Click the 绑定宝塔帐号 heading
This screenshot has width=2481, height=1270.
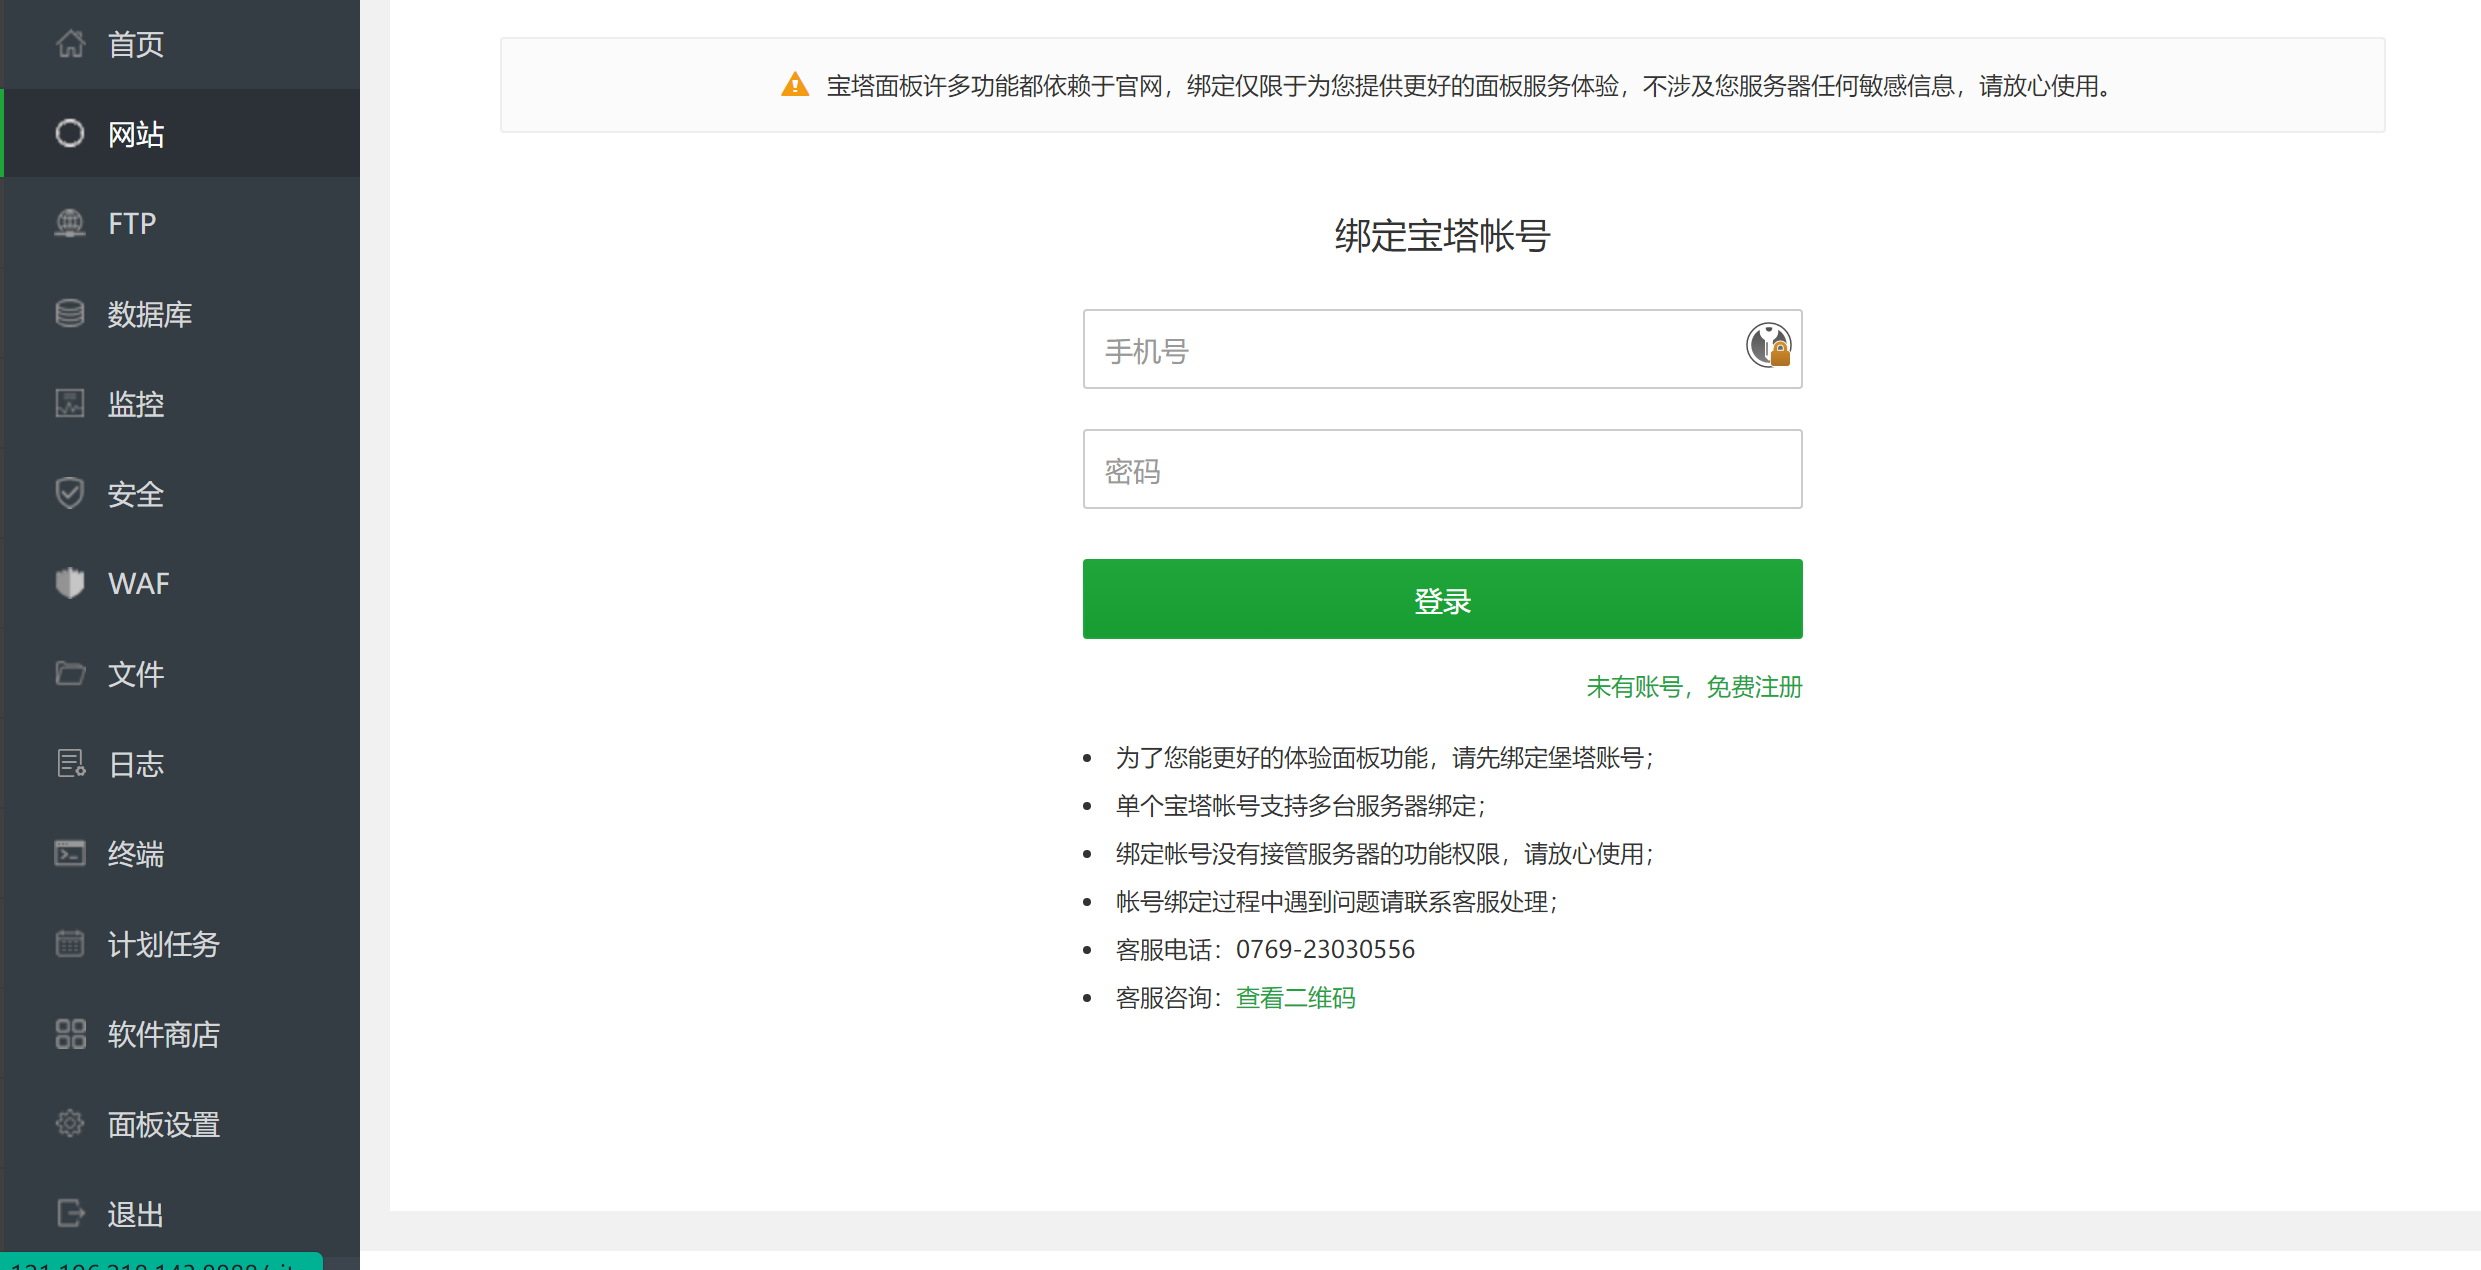click(x=1442, y=236)
